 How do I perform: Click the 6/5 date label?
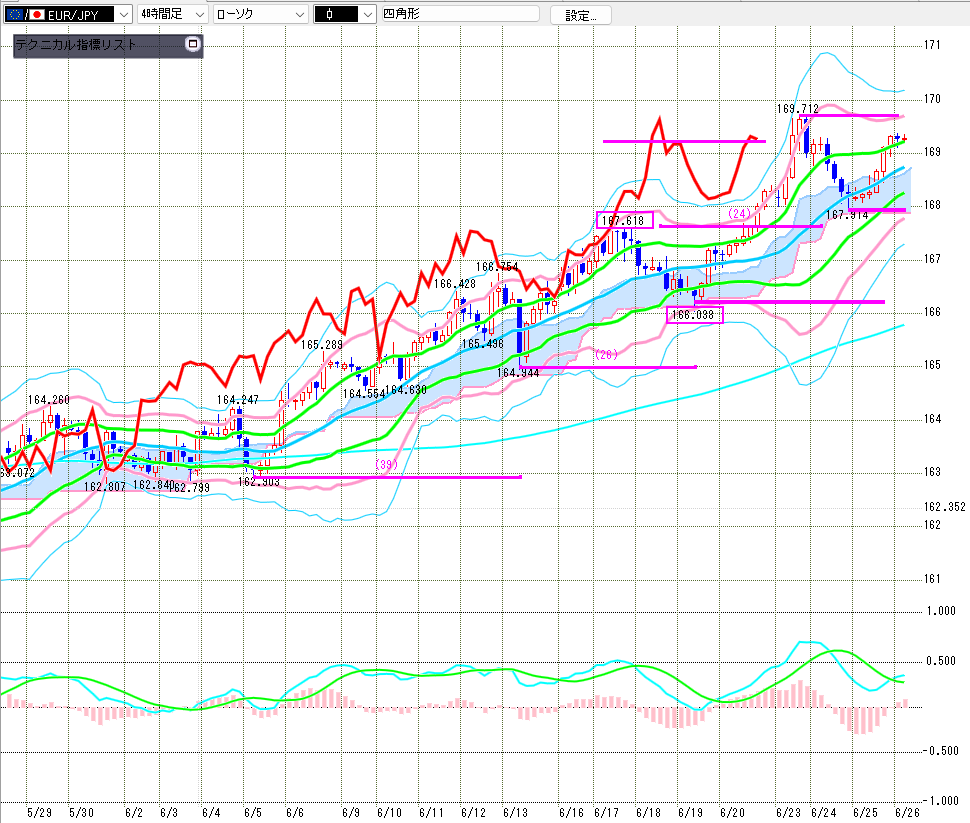pyautogui.click(x=253, y=812)
